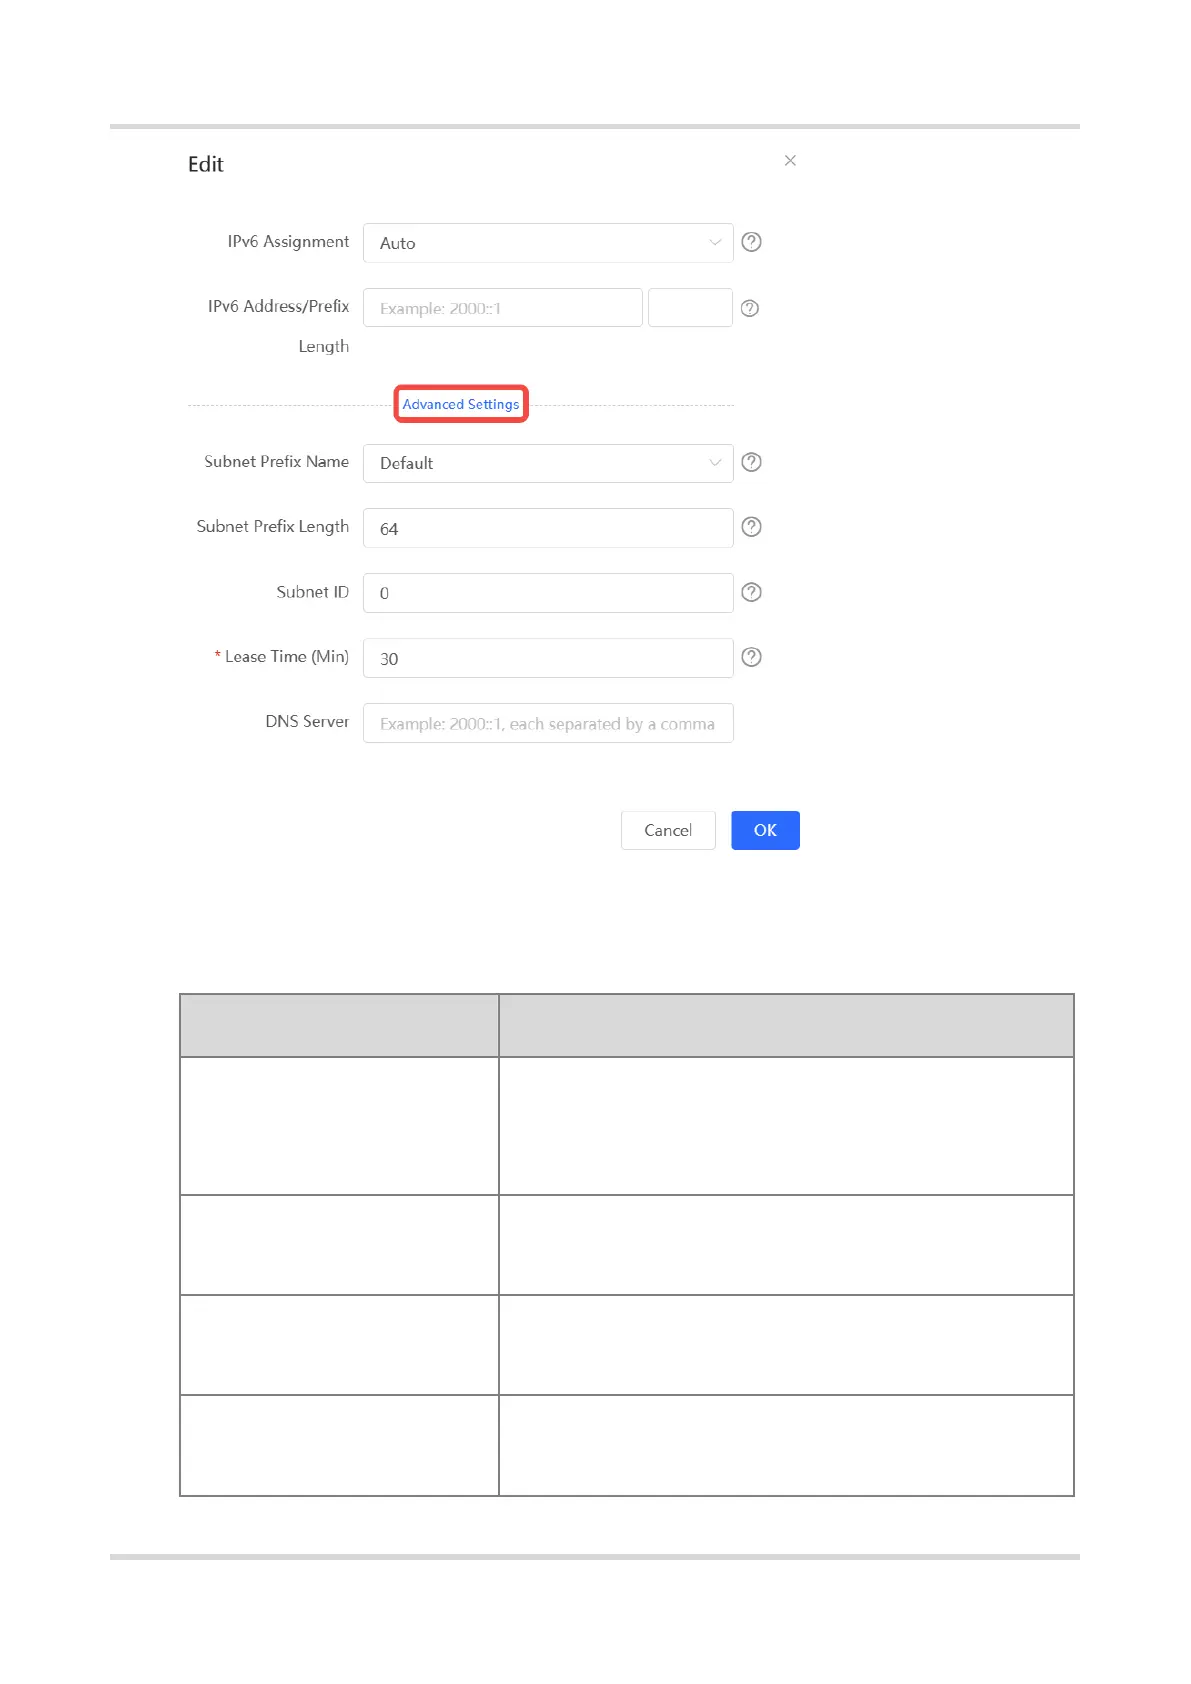Click the Lease Time field showing 30
This screenshot has width=1191, height=1684.
pyautogui.click(x=548, y=658)
